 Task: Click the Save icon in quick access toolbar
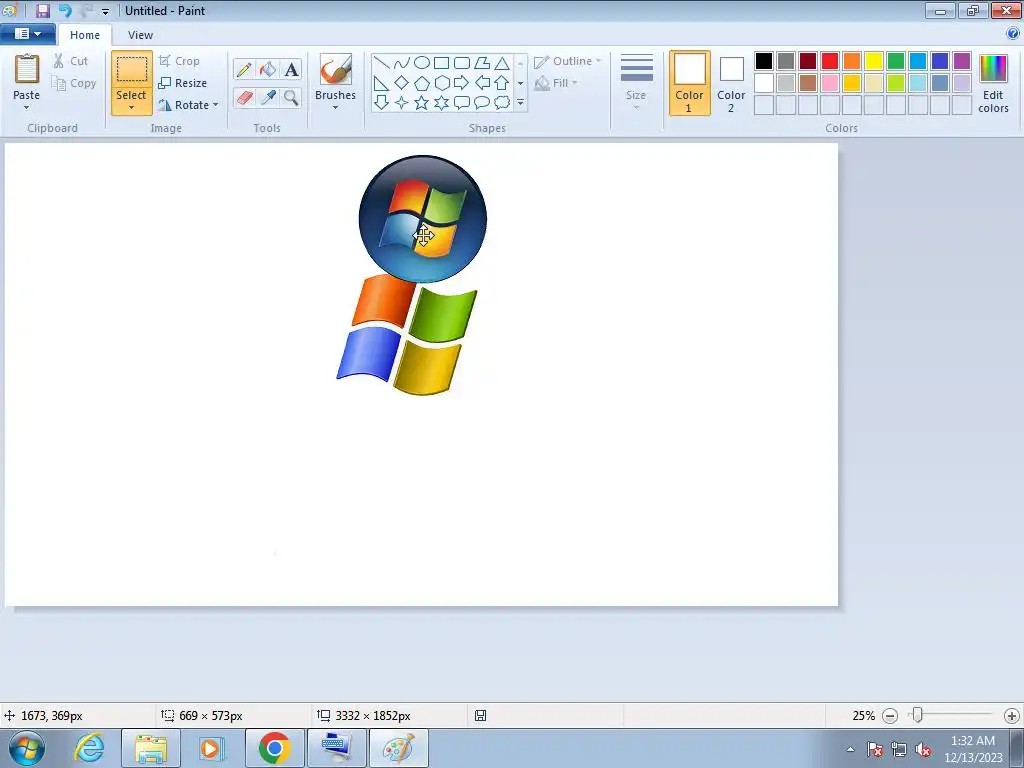click(x=43, y=10)
